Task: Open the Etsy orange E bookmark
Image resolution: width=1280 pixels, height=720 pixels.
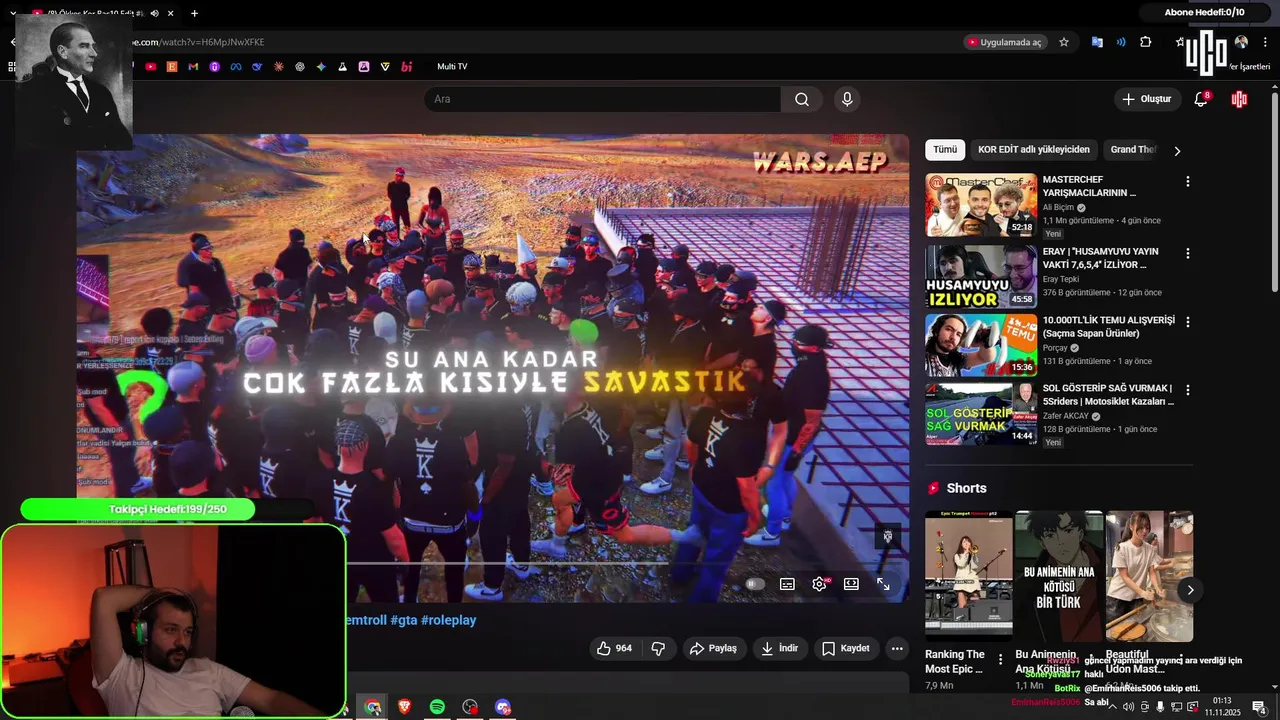Action: click(172, 67)
